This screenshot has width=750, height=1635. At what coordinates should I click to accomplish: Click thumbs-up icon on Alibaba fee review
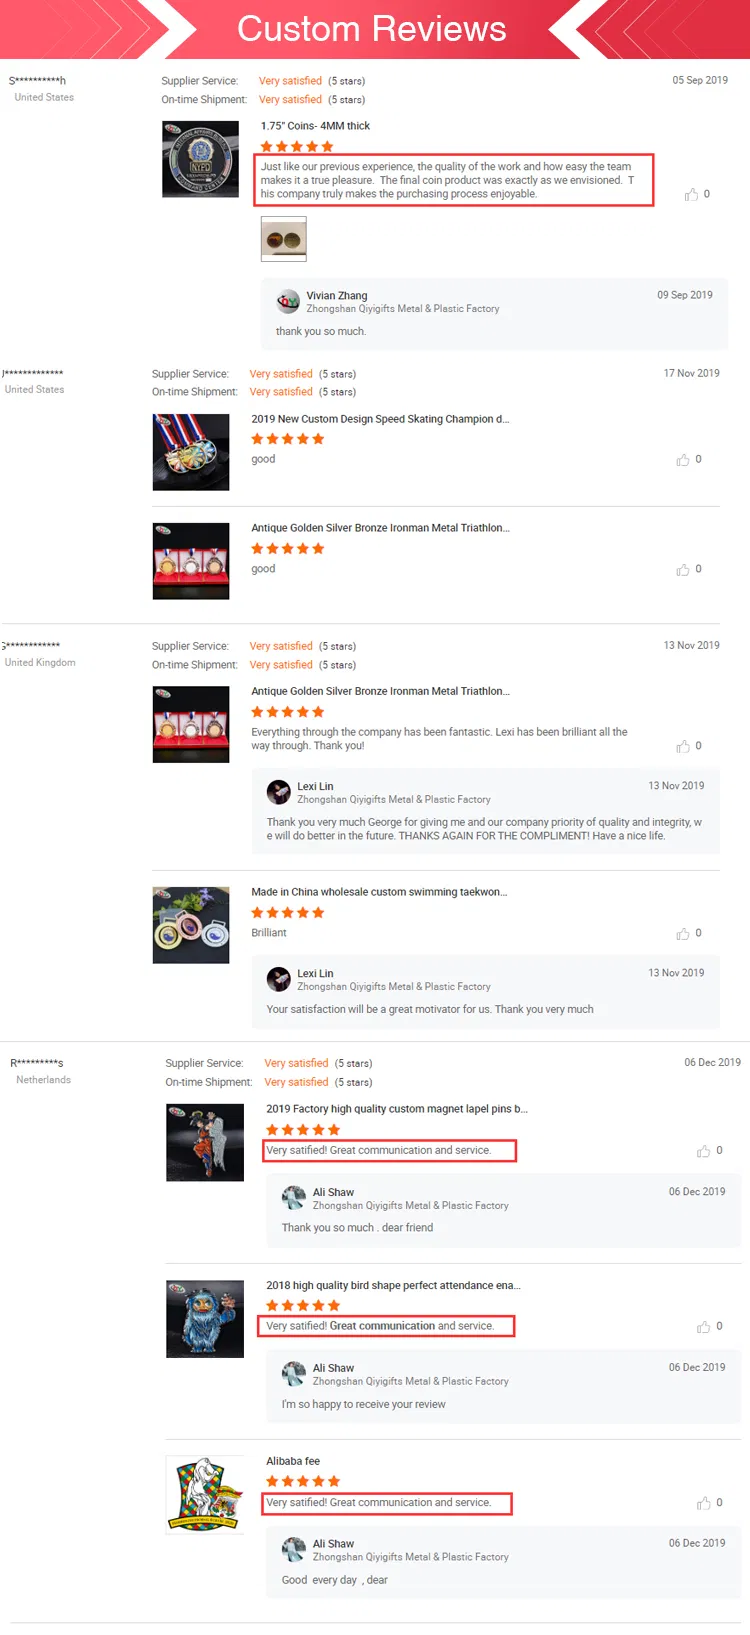pos(704,1503)
